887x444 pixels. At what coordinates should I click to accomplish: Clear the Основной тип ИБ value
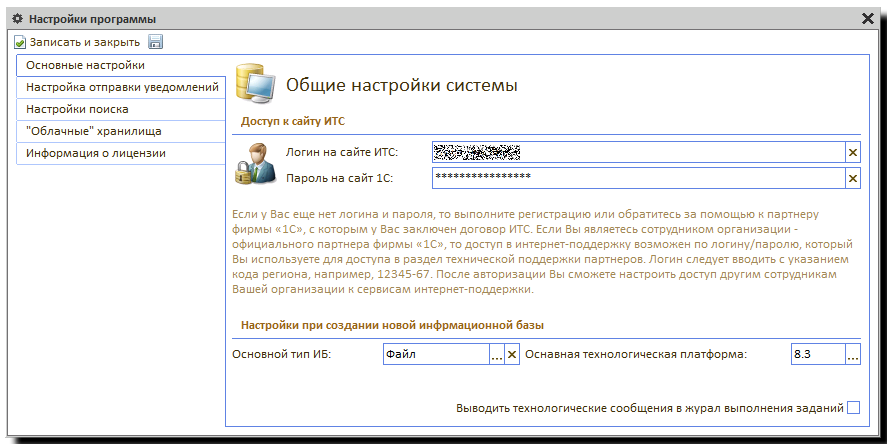click(512, 355)
